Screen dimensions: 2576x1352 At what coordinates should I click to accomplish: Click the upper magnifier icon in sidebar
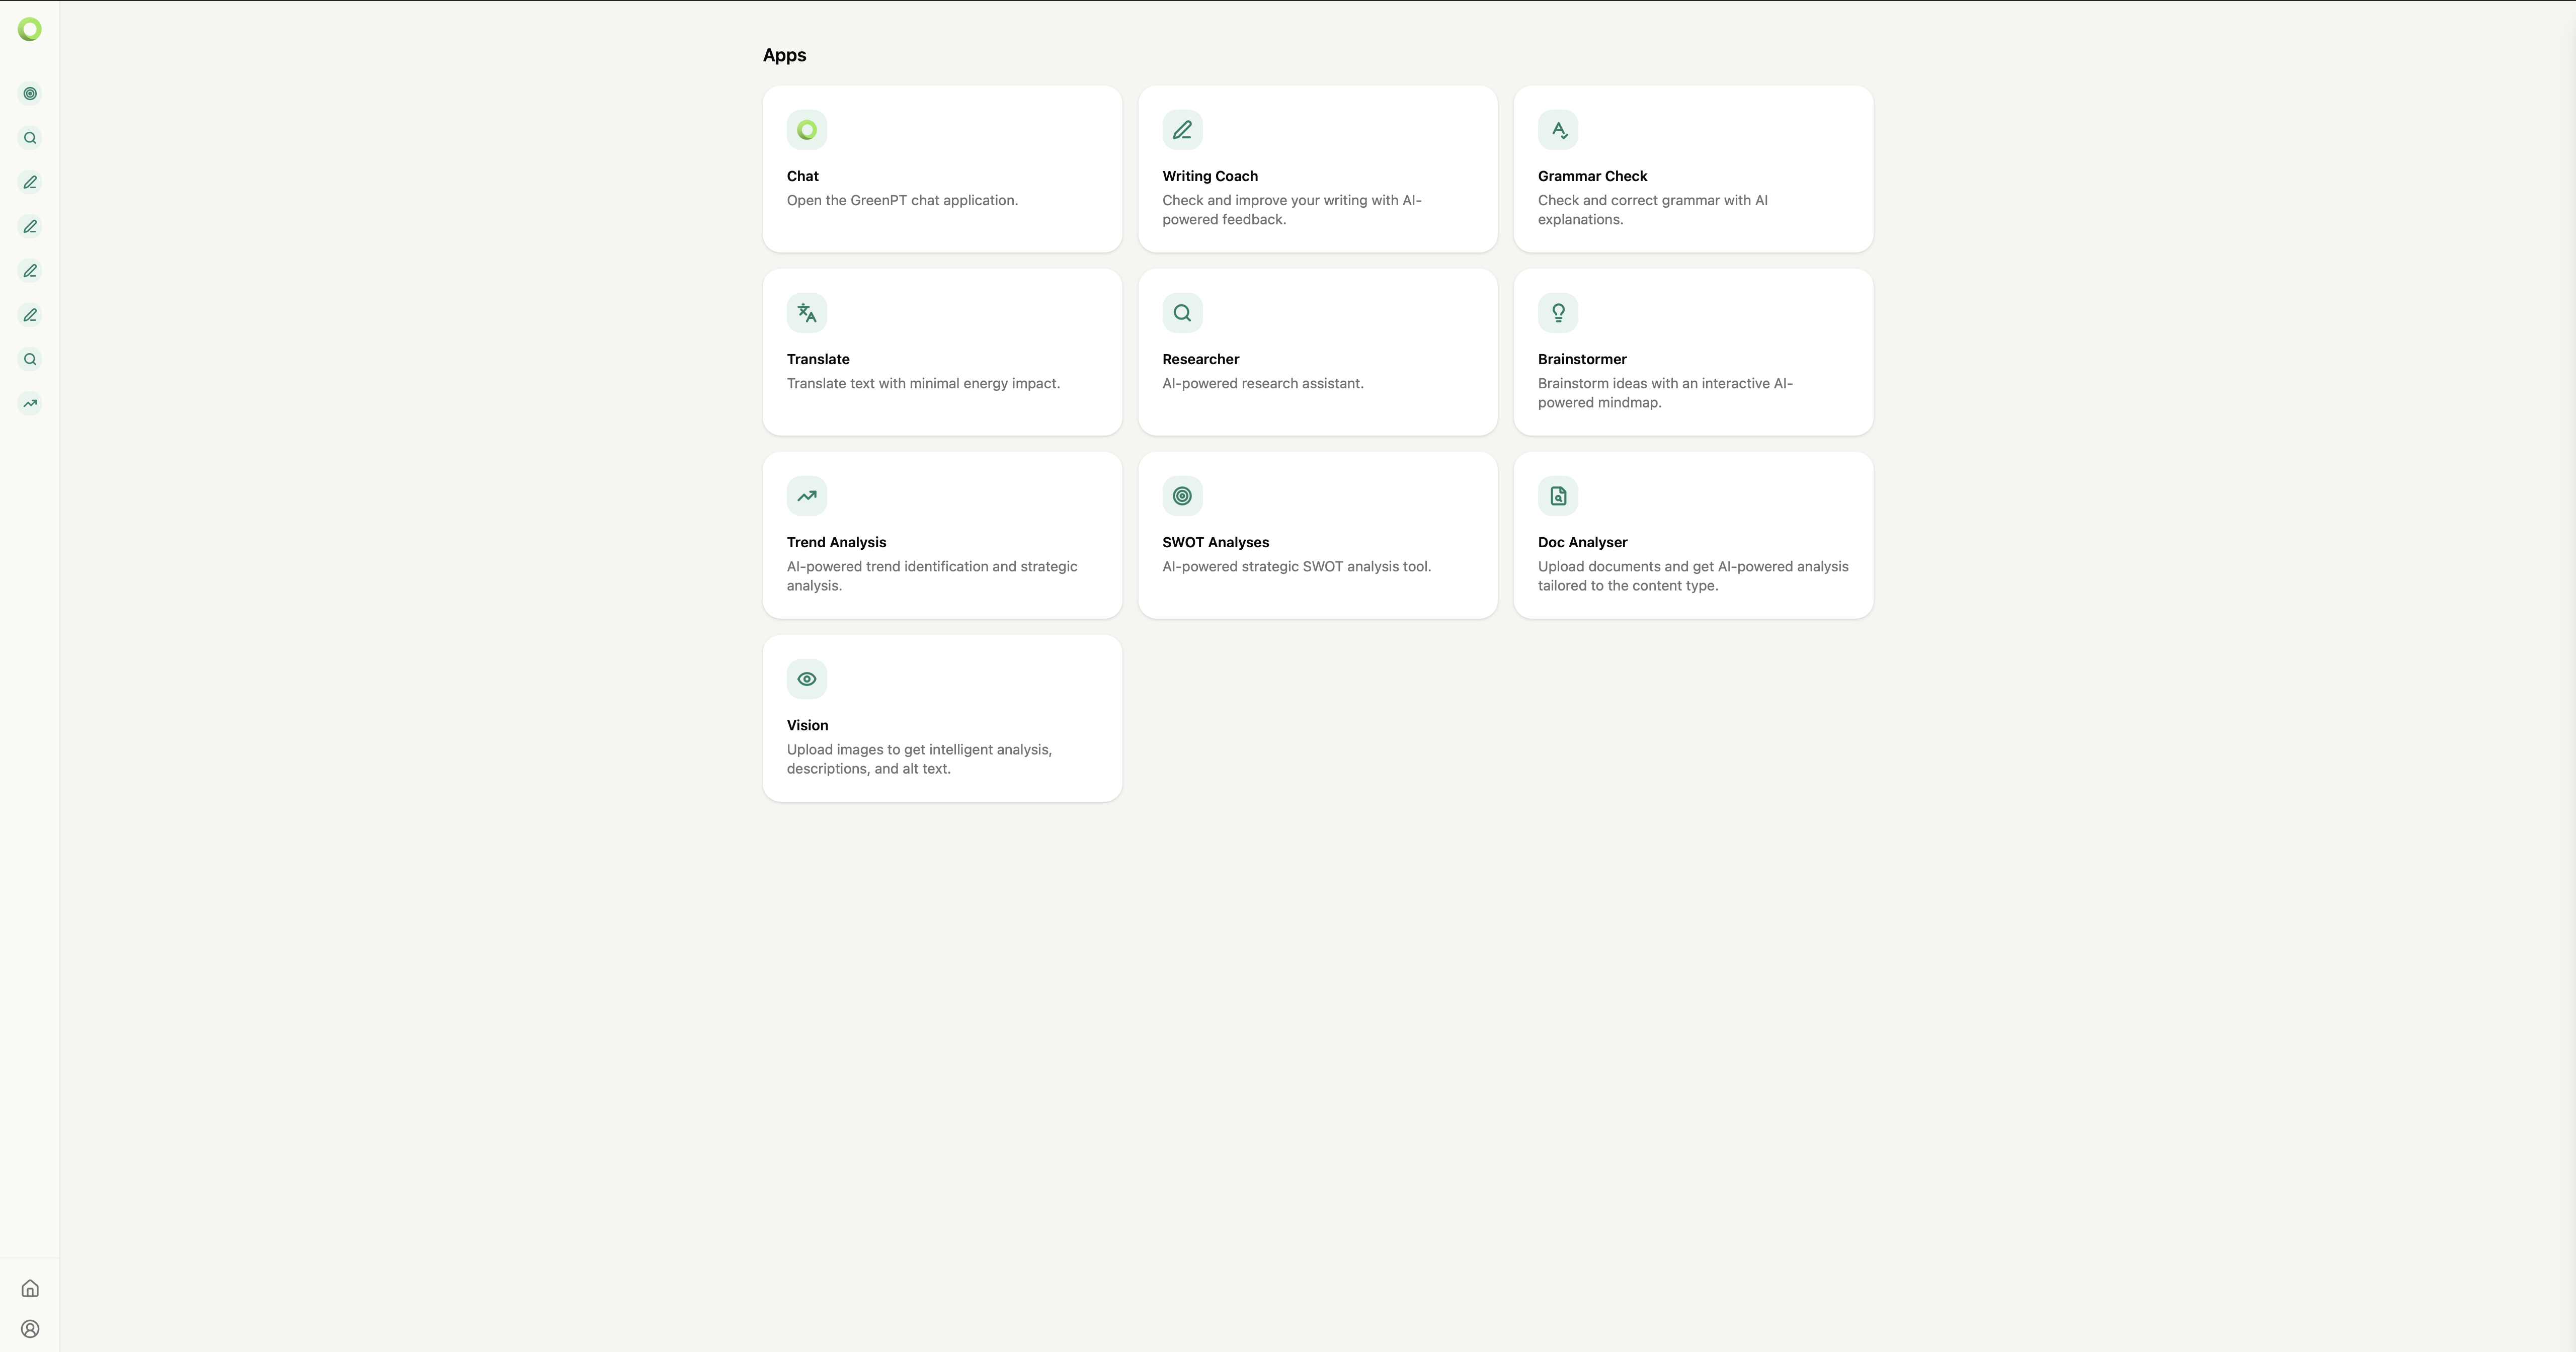tap(30, 138)
